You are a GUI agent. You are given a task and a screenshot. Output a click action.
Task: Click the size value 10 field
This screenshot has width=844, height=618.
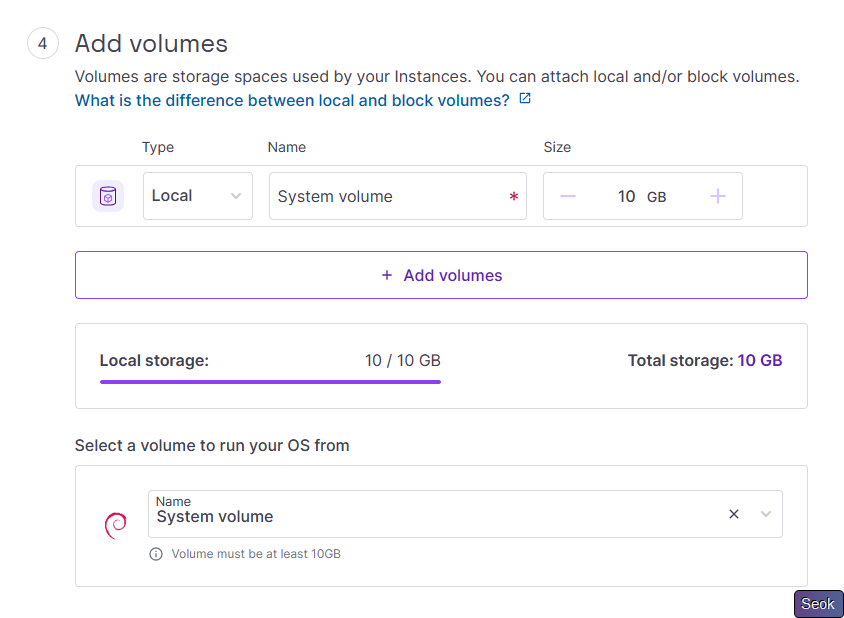627,196
